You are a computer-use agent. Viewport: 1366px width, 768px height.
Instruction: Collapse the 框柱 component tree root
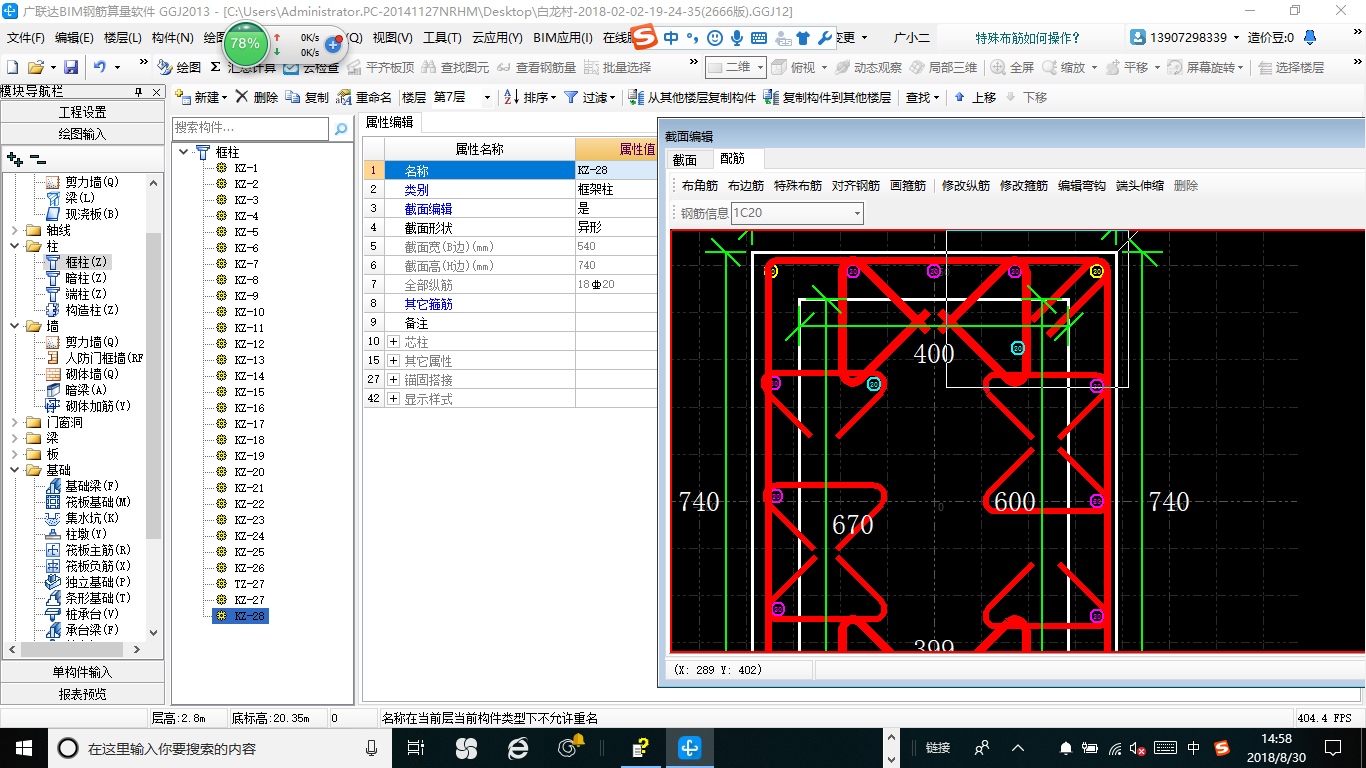coord(183,152)
